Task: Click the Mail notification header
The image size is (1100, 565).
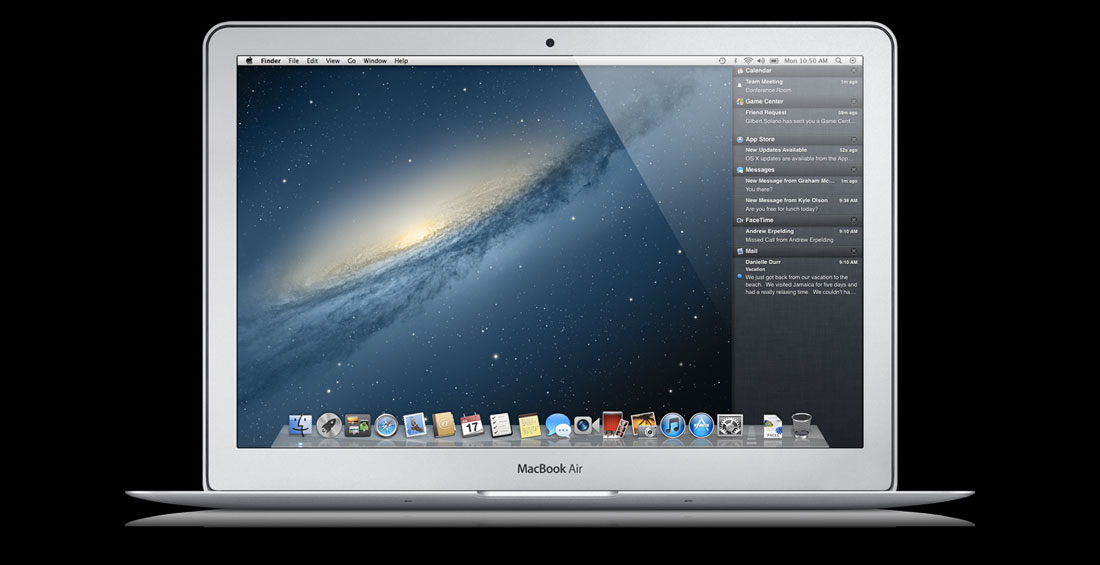Action: pyautogui.click(x=798, y=251)
